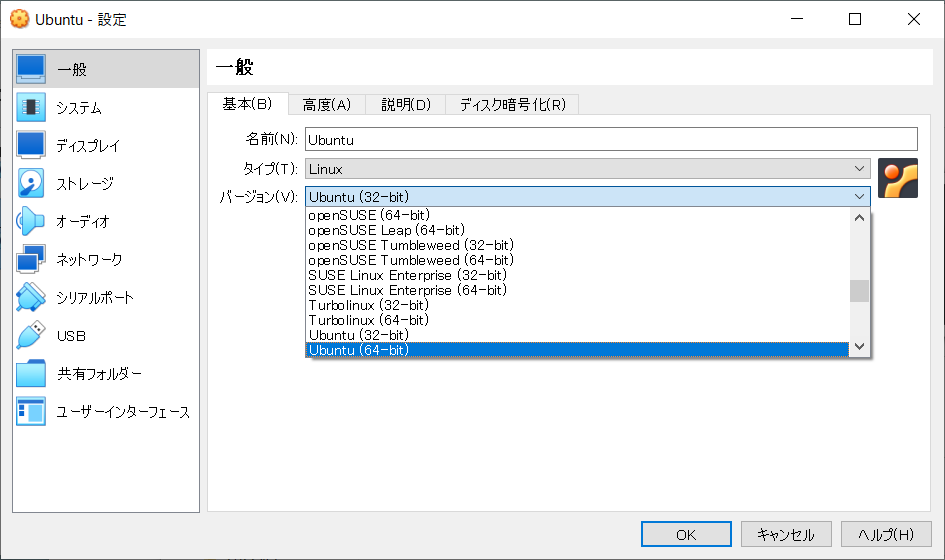This screenshot has height=560, width=945.
Task: Open the タイプ(T) Linux dropdown
Action: 588,169
